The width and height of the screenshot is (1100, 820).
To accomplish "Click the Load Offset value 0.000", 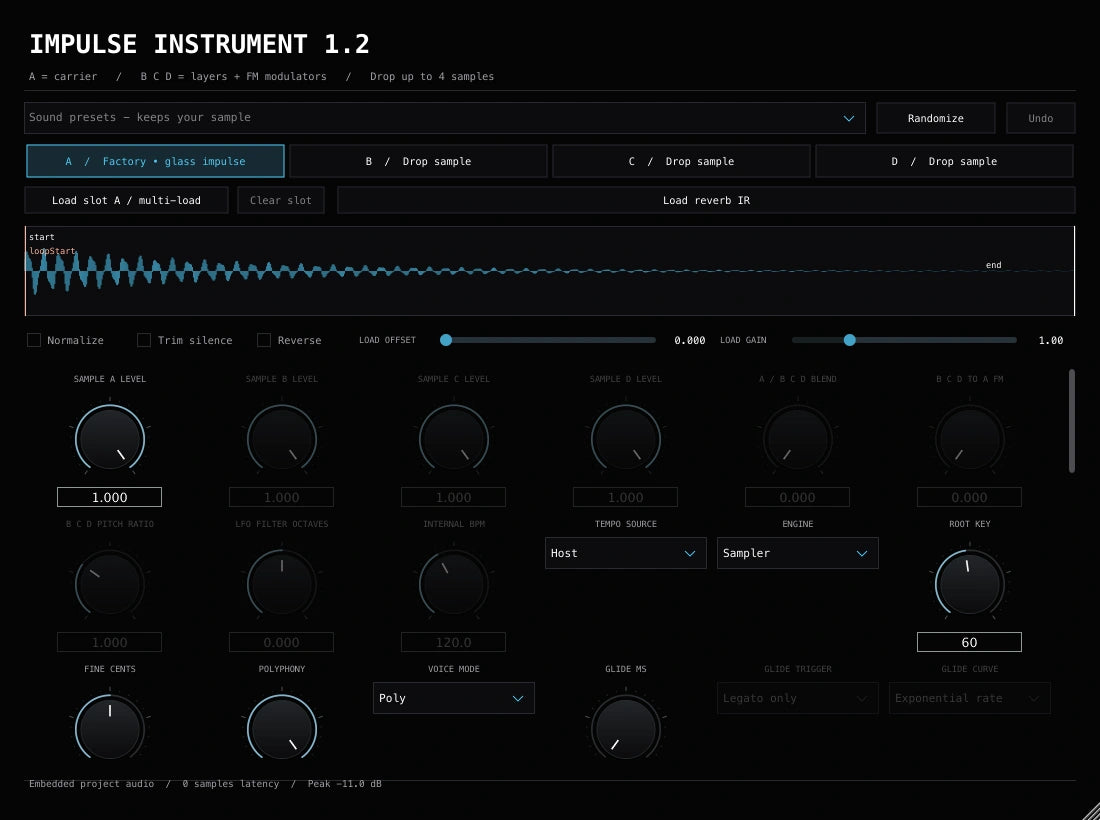I will coord(690,340).
